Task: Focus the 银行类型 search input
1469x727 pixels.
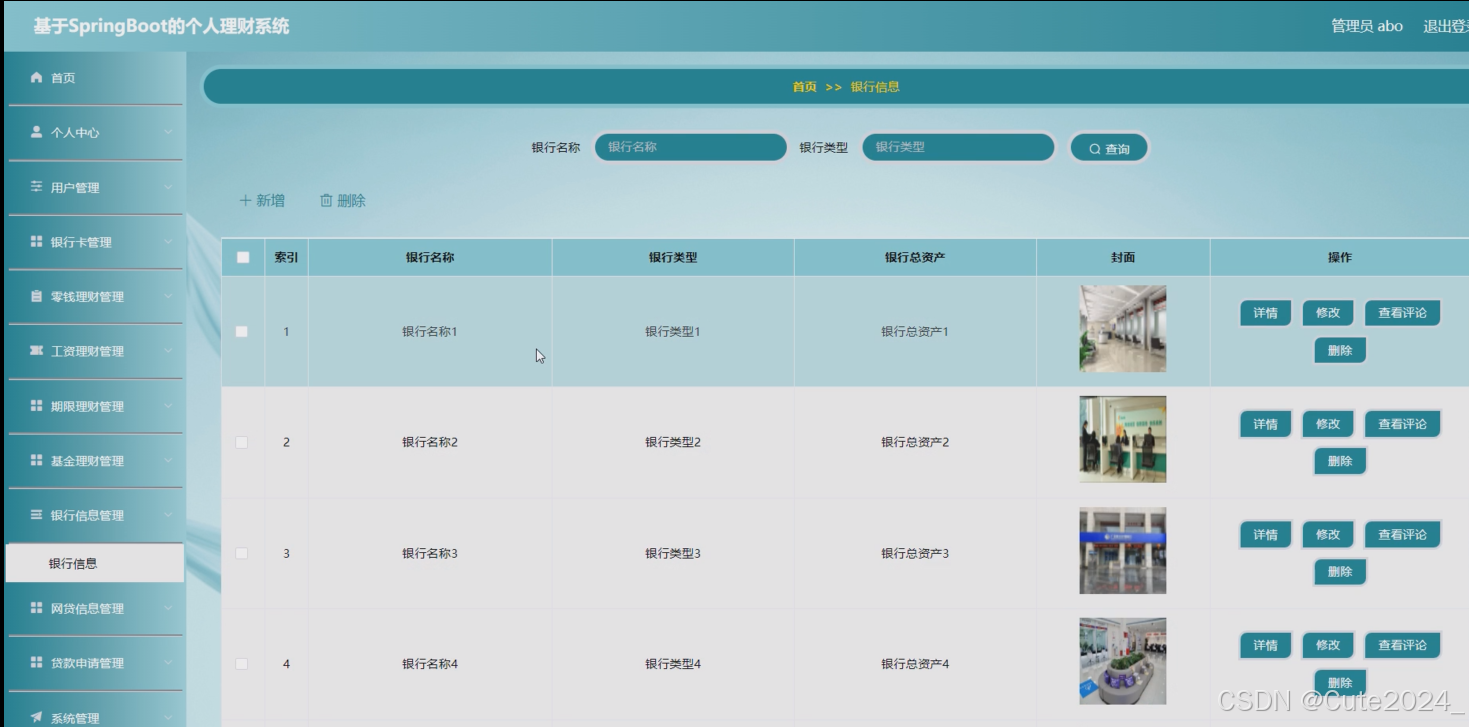Action: click(x=958, y=147)
